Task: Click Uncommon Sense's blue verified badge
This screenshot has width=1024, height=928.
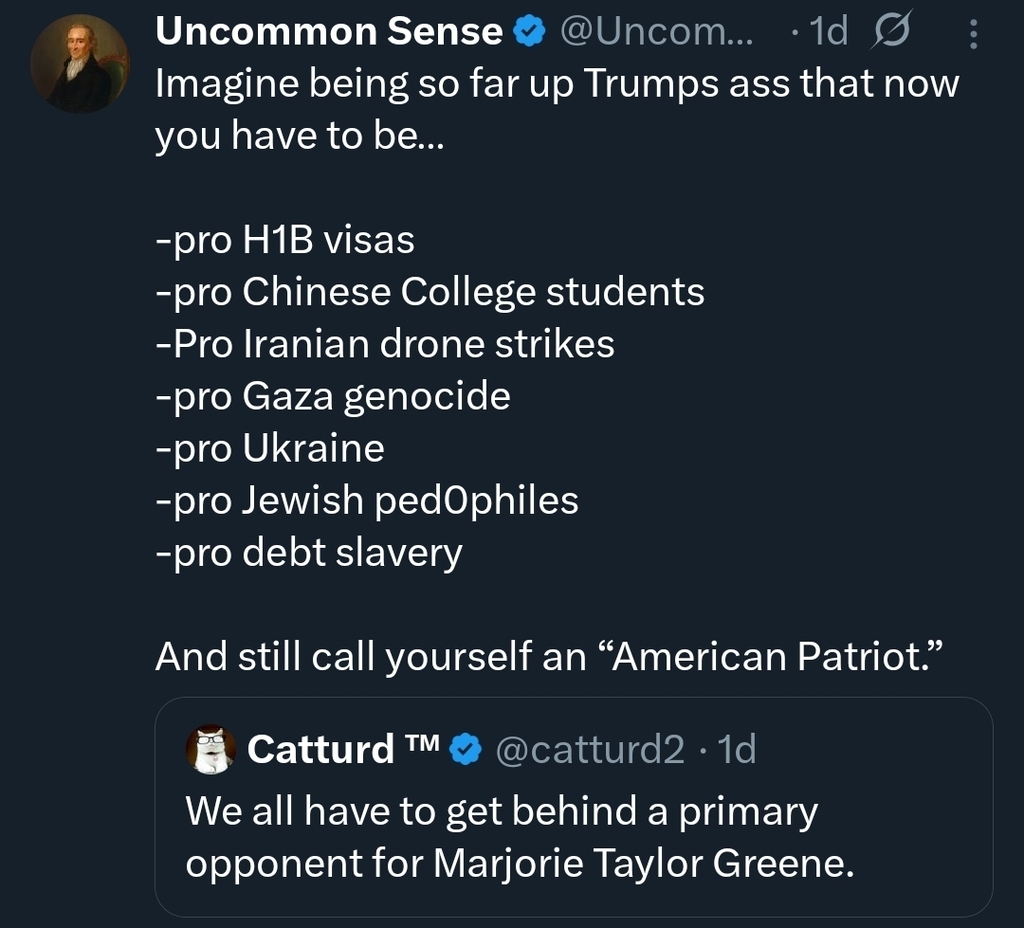Action: 530,33
